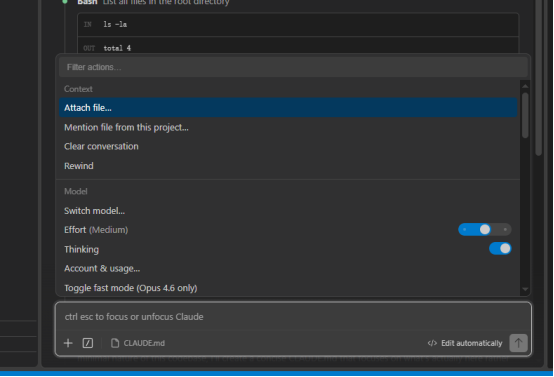Viewport: 554px width, 377px height.
Task: Focus the Filter actions search field
Action: click(x=293, y=67)
